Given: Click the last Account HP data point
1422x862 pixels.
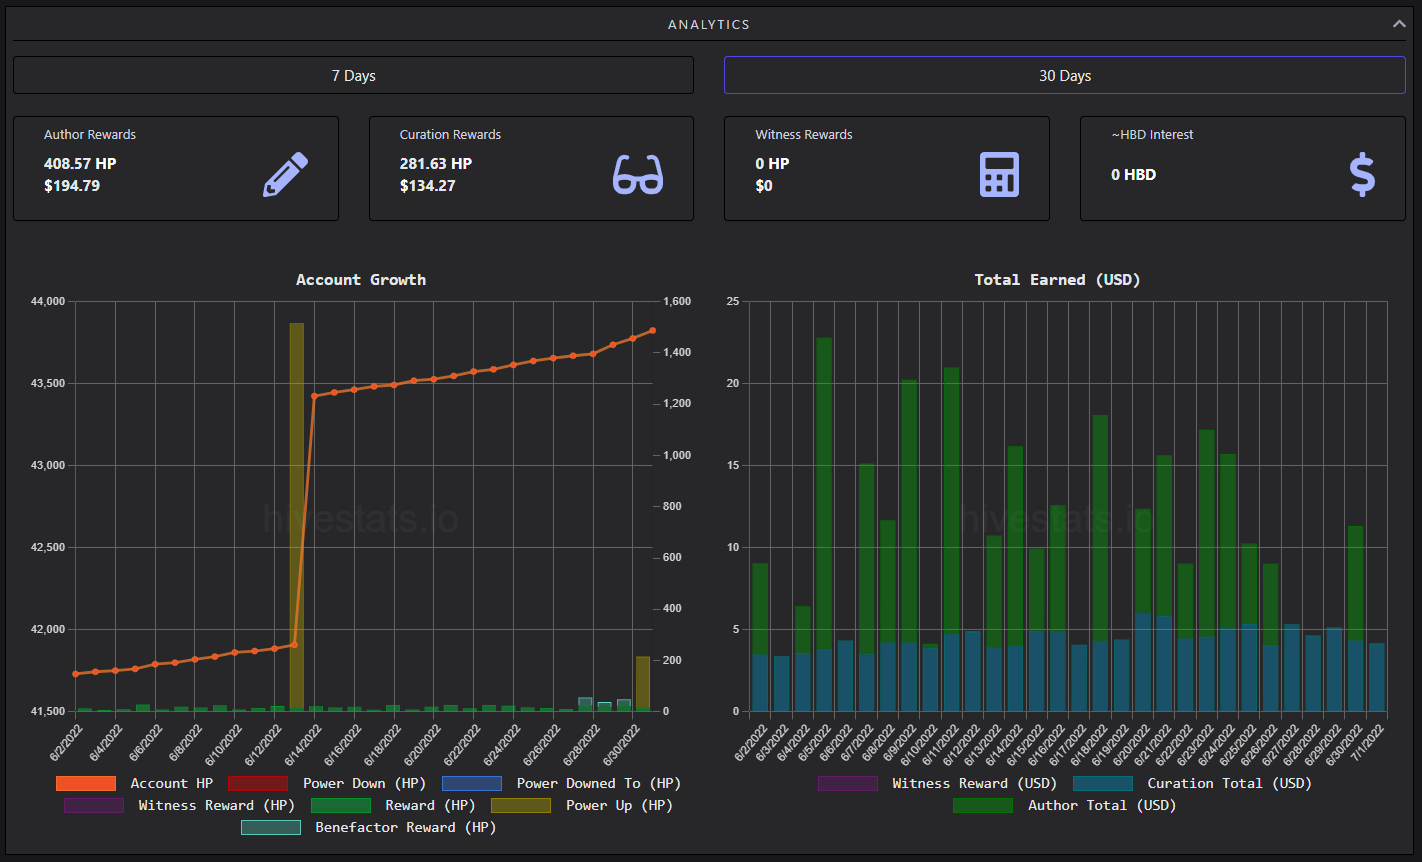Looking at the screenshot, I should (x=652, y=330).
